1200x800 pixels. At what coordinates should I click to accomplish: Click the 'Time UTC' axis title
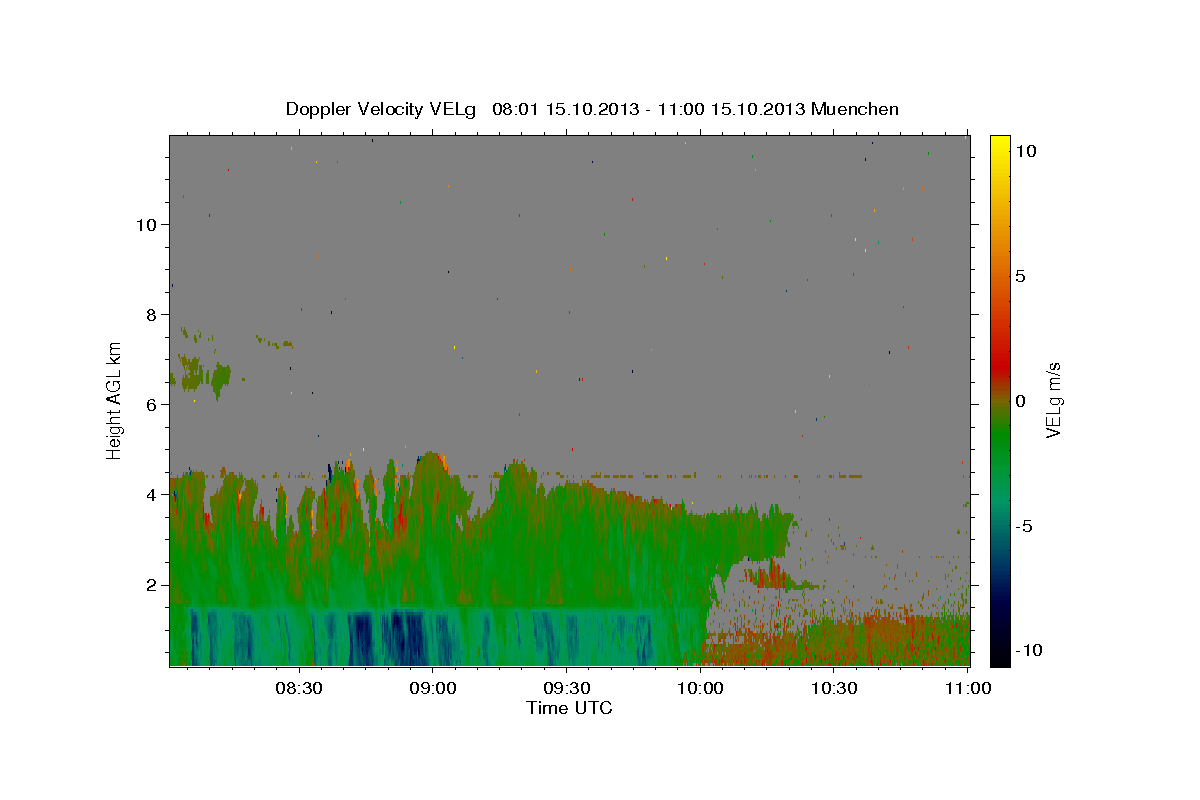[569, 708]
